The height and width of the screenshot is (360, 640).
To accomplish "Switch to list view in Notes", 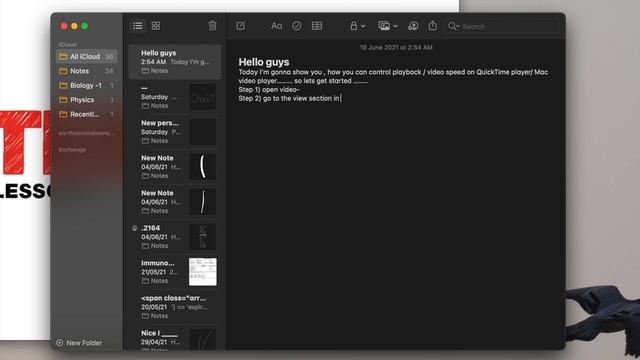I will click(x=138, y=26).
